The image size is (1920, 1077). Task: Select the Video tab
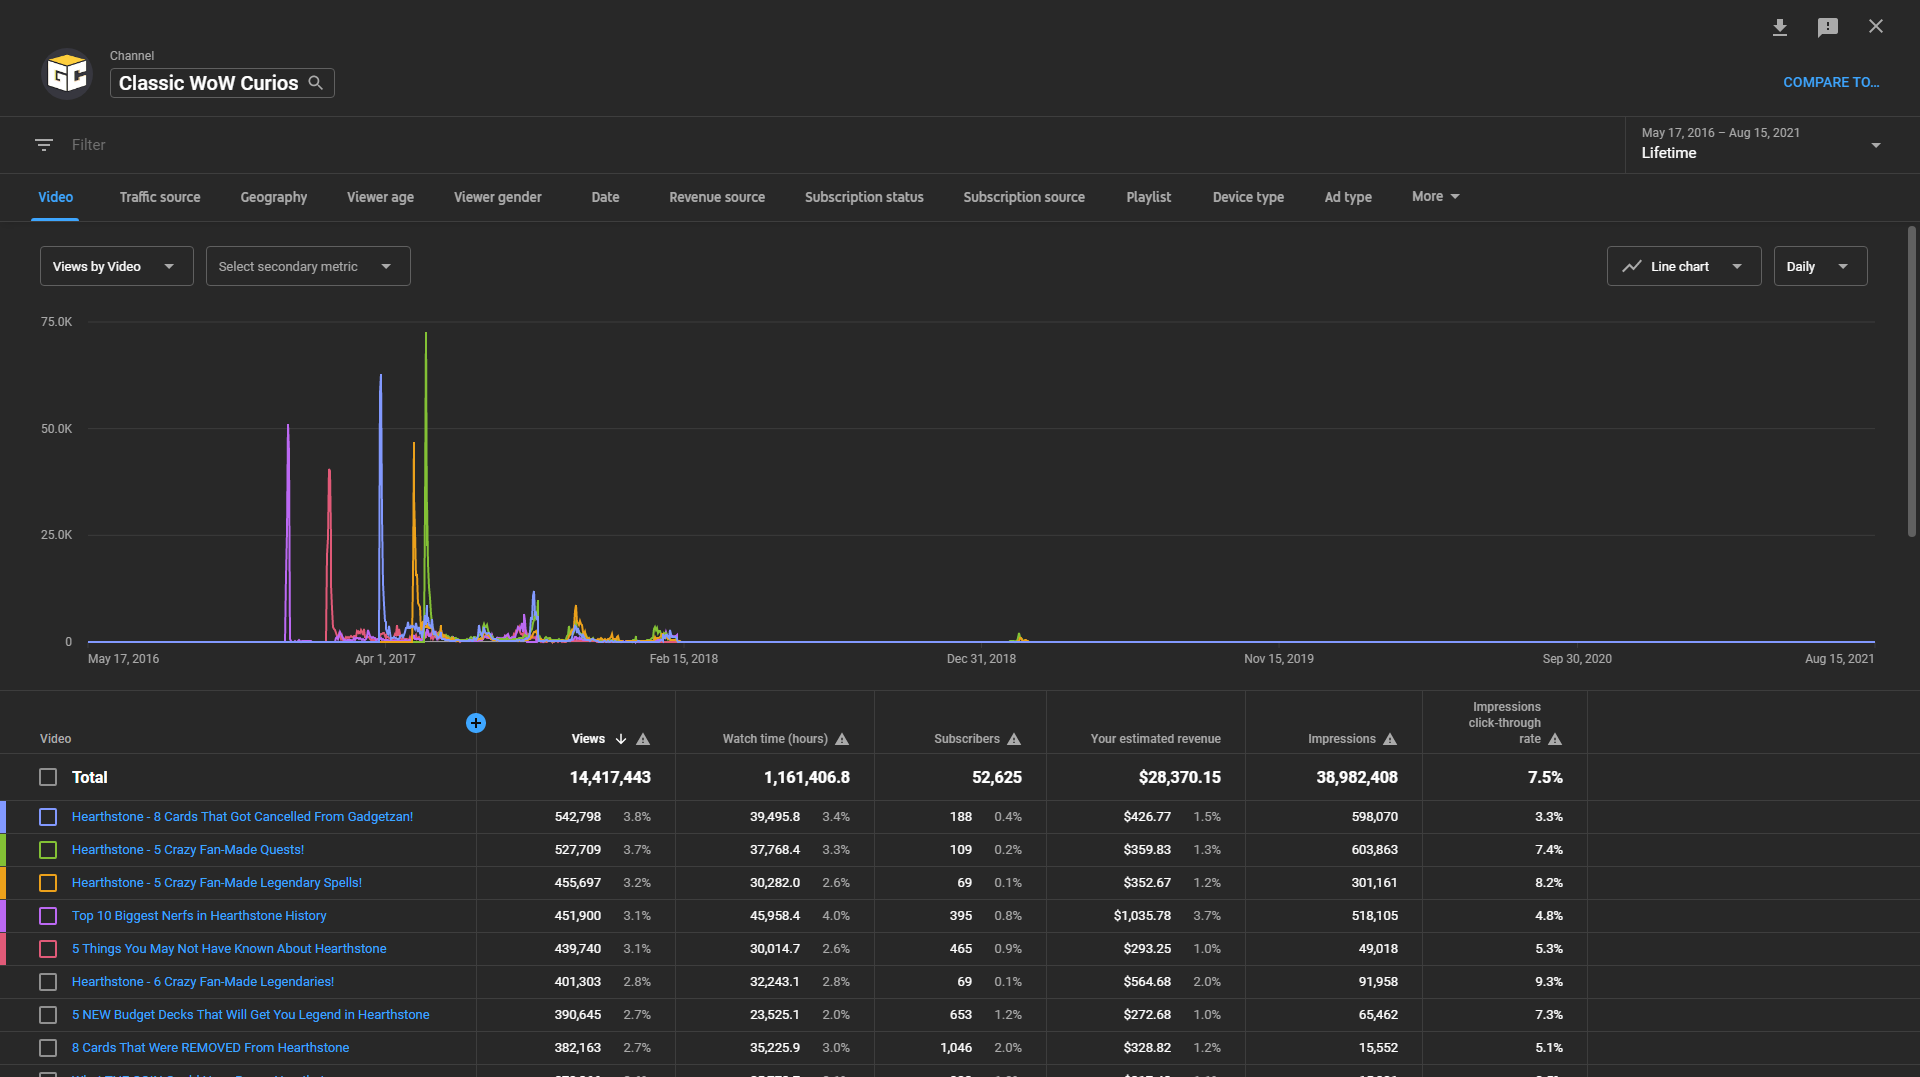pyautogui.click(x=56, y=197)
